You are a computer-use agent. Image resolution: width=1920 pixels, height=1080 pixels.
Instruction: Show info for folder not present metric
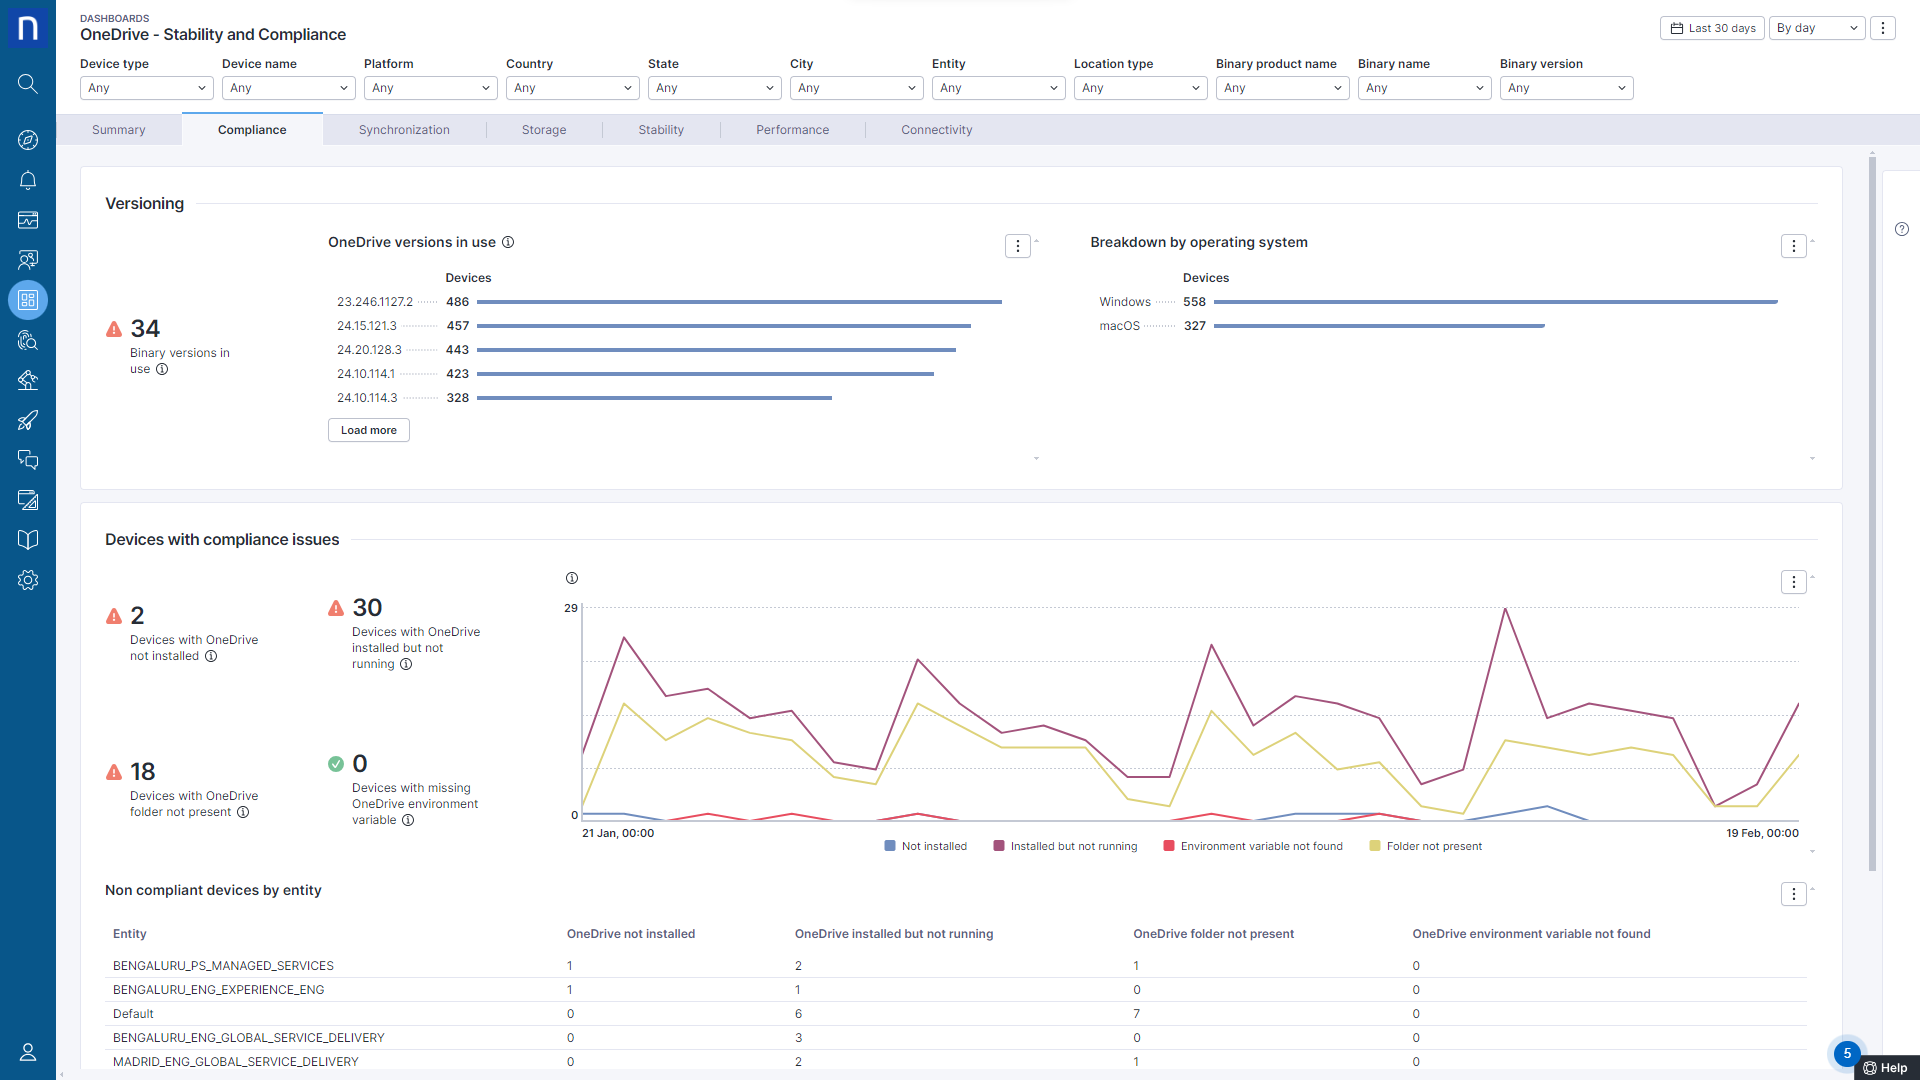click(243, 812)
